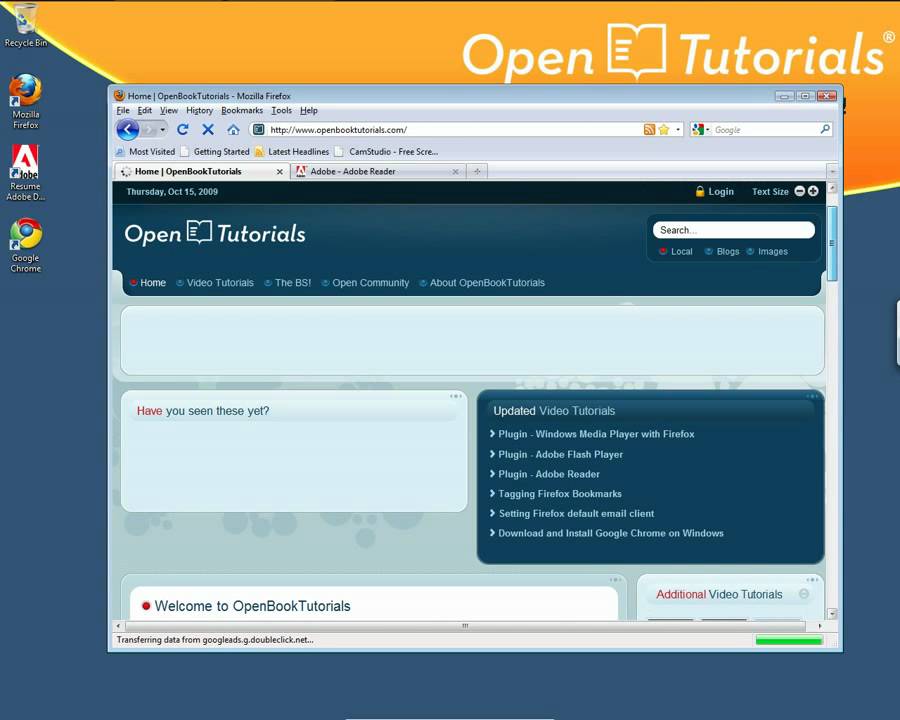Select the Images search option
This screenshot has height=720, width=900.
(x=767, y=251)
